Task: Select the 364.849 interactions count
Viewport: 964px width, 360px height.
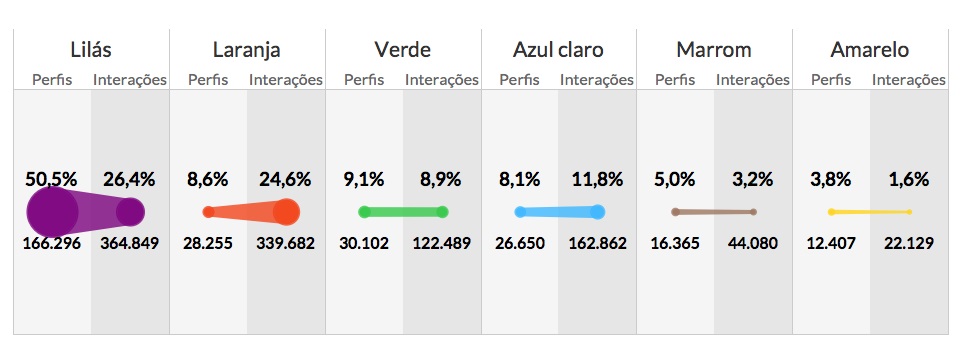Action: coord(130,243)
